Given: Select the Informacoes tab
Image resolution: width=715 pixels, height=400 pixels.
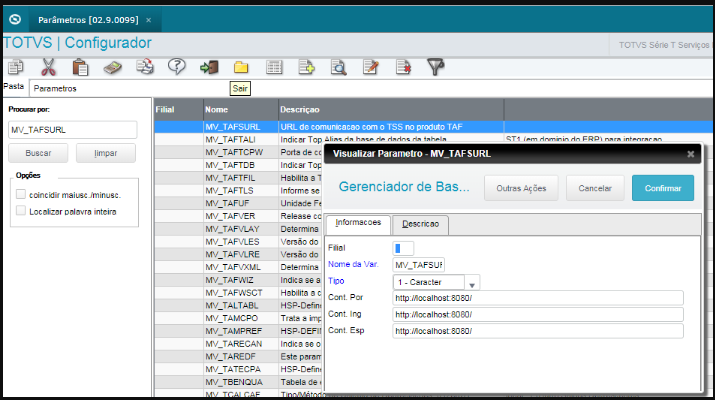Looking at the screenshot, I should pyautogui.click(x=358, y=223).
